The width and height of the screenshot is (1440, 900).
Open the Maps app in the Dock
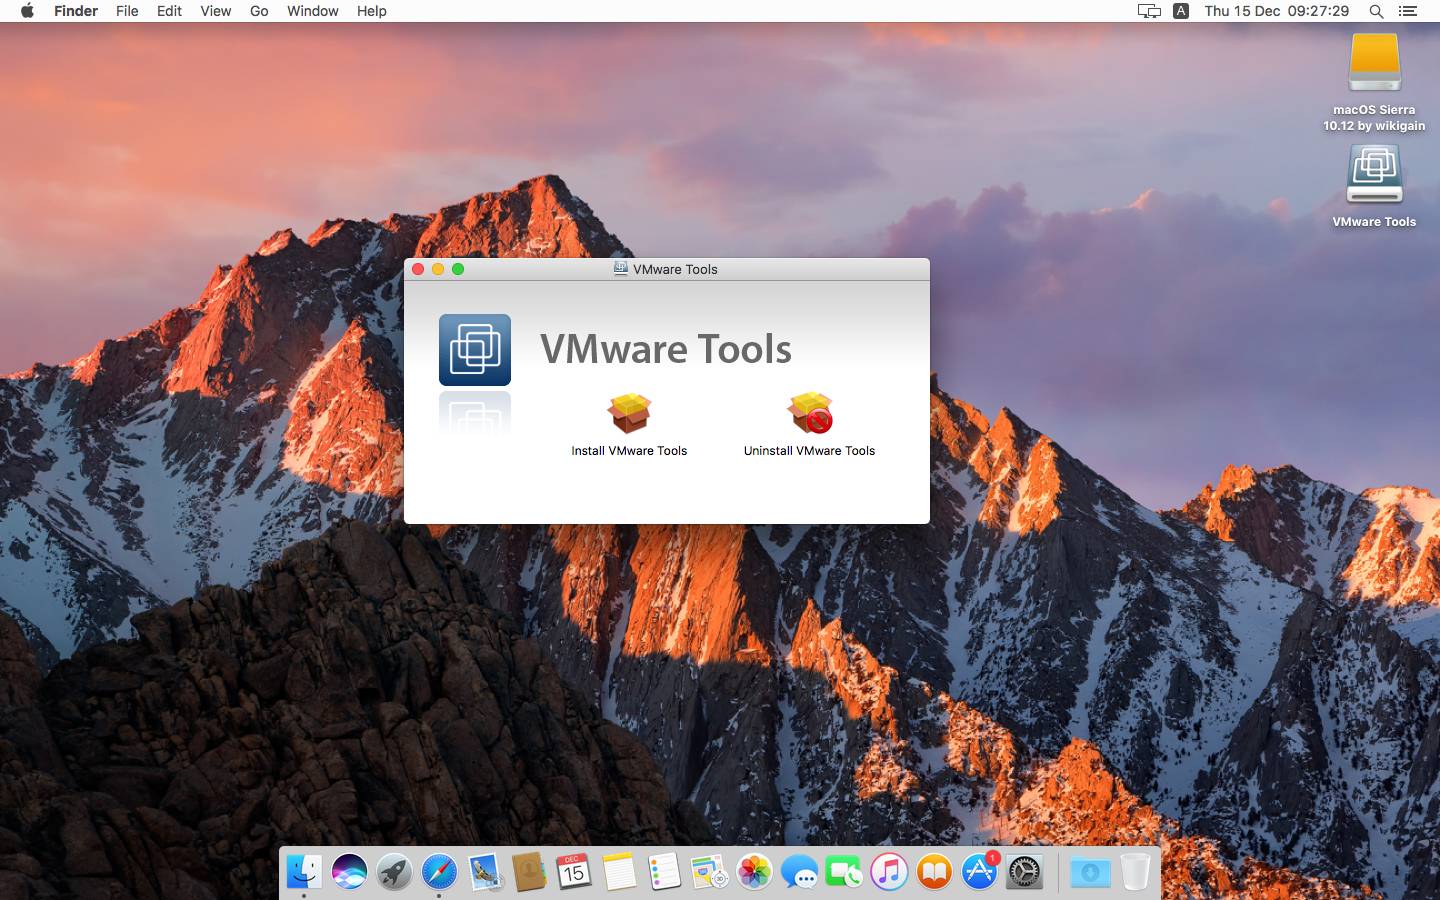[709, 872]
